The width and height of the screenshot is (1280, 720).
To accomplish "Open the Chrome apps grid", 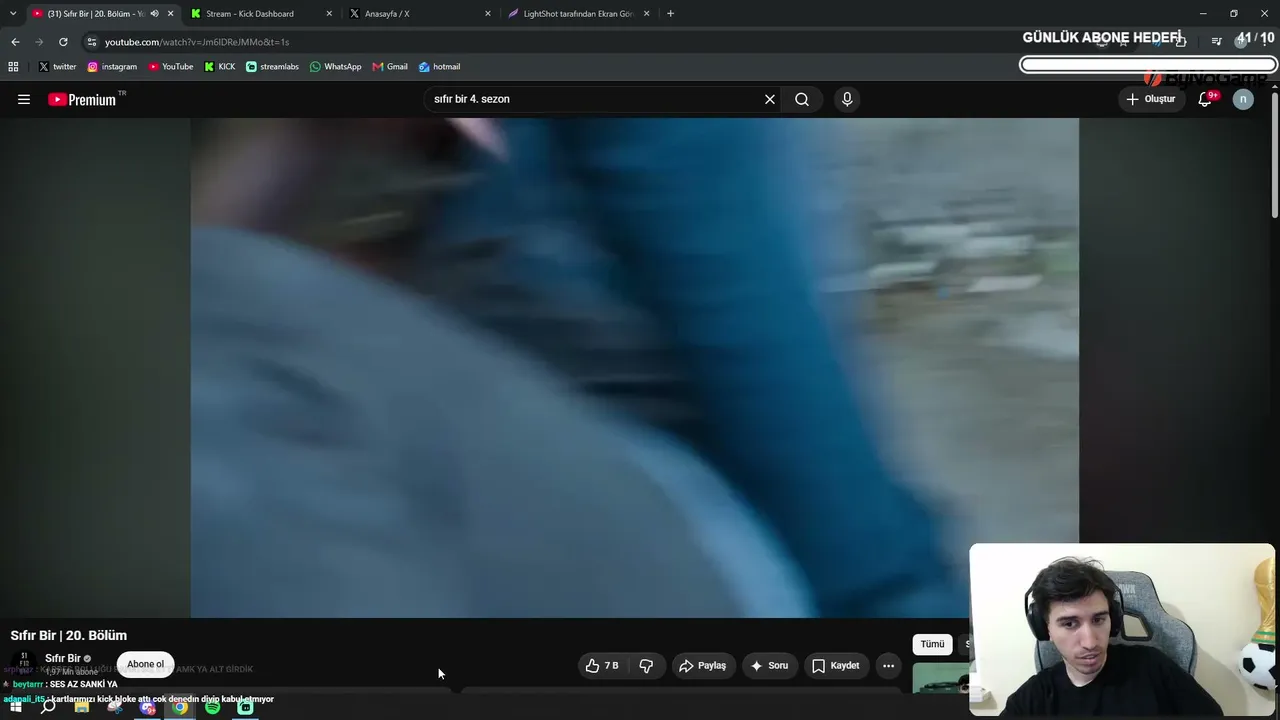I will (13, 67).
